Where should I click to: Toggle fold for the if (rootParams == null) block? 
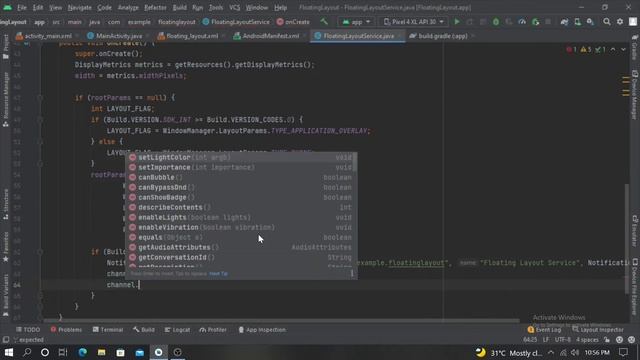click(40, 98)
